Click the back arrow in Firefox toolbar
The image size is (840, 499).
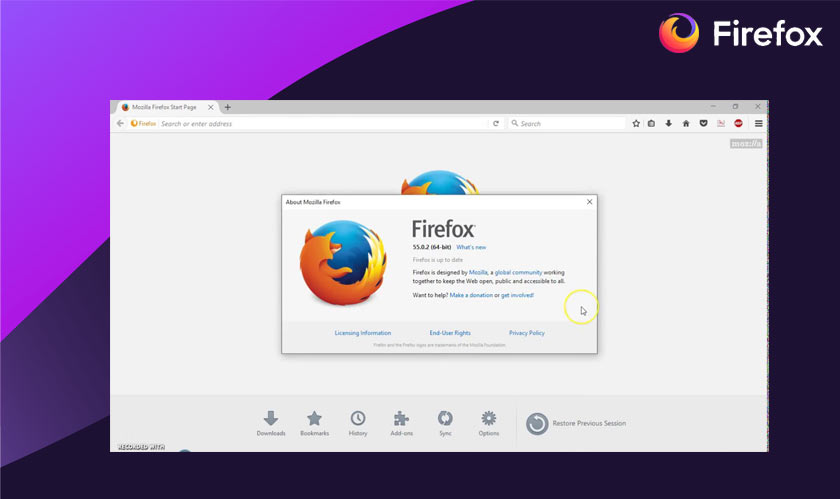point(120,123)
